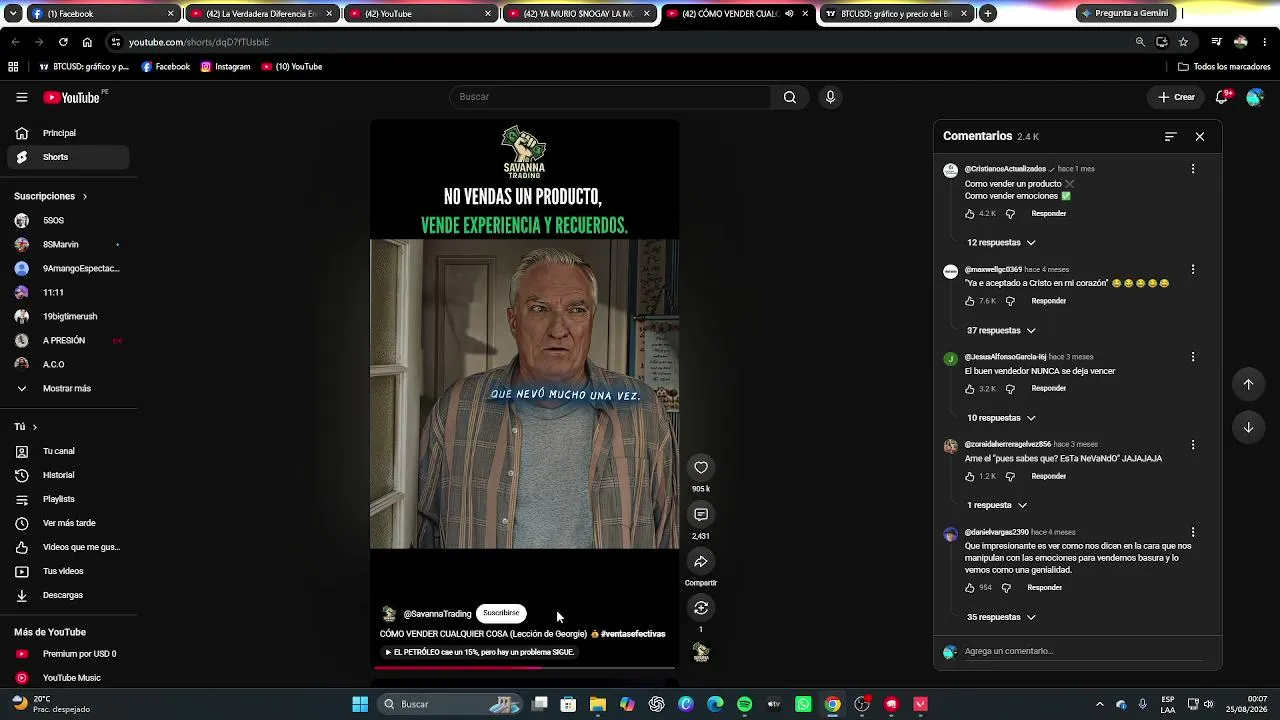
Task: Start voice search with the microphone
Action: pos(830,97)
